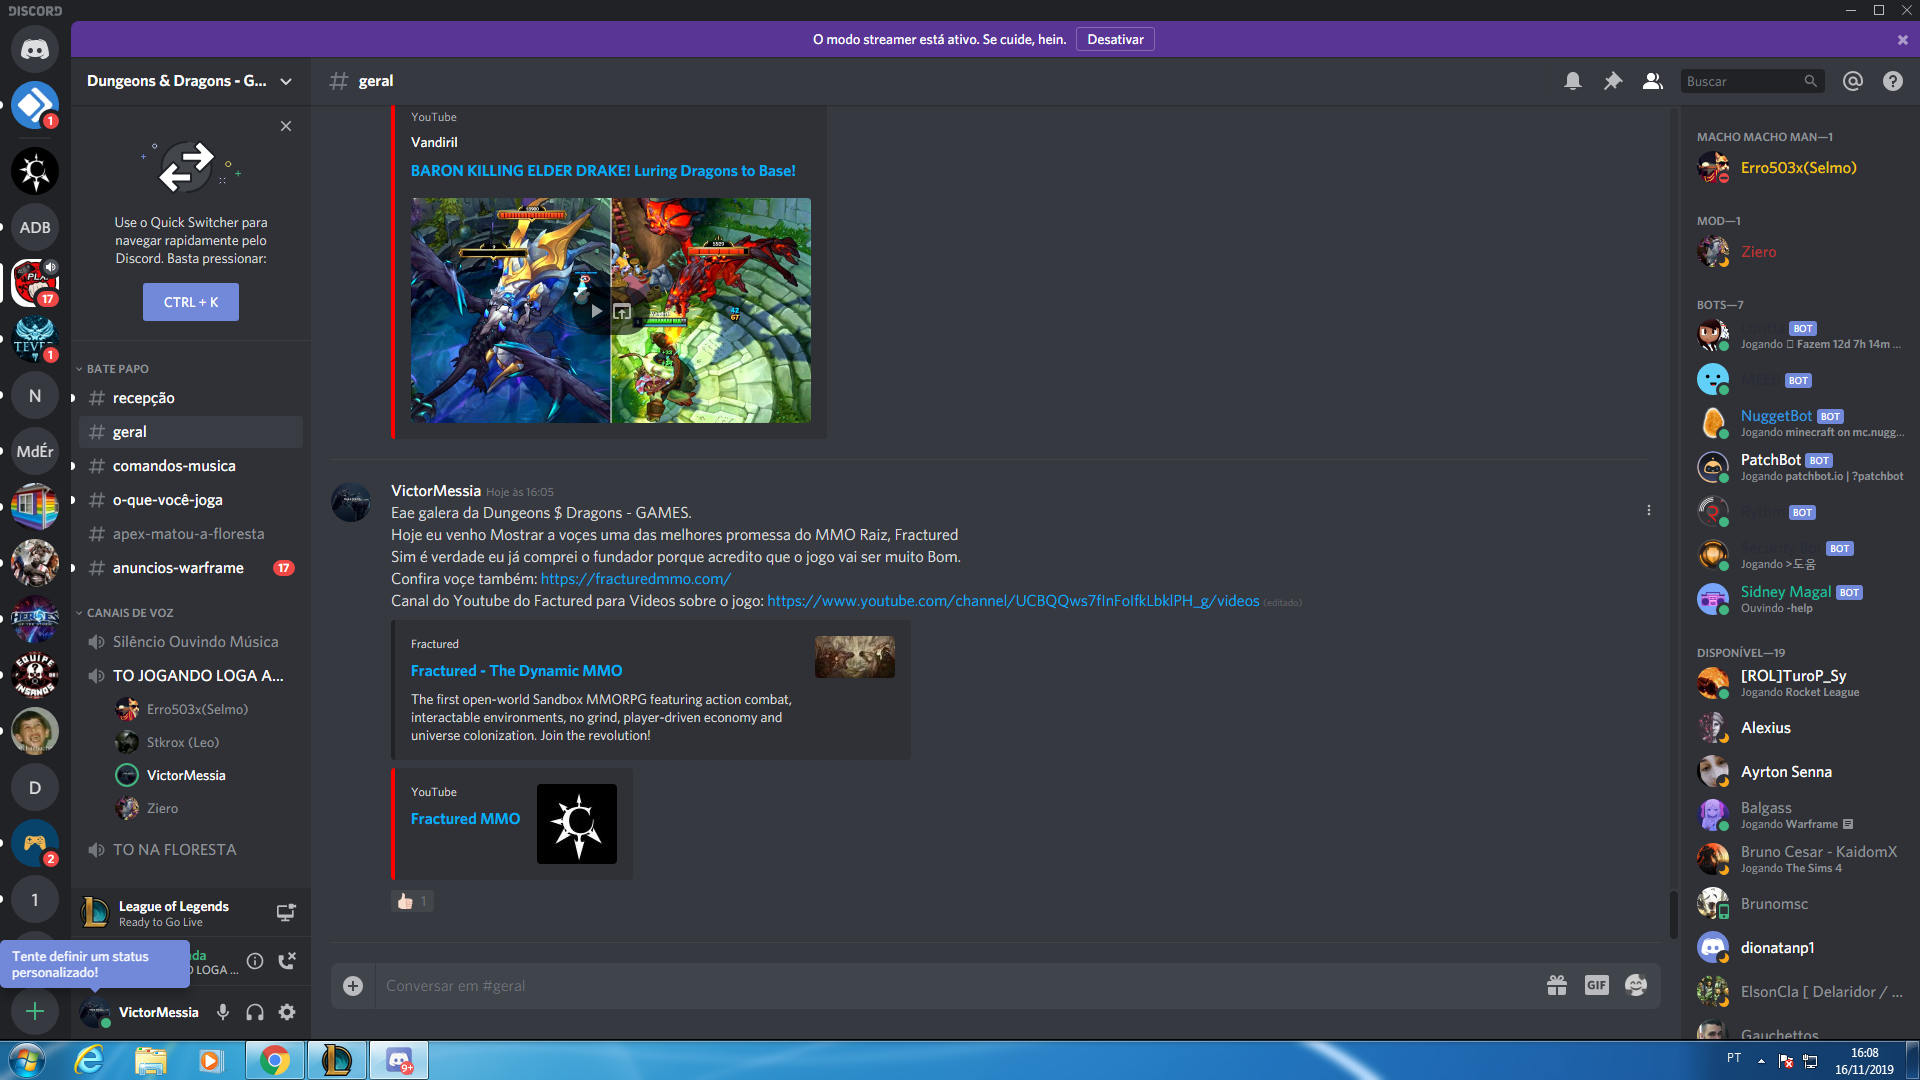Open server dropdown Dungeons & Dragons

click(x=190, y=81)
